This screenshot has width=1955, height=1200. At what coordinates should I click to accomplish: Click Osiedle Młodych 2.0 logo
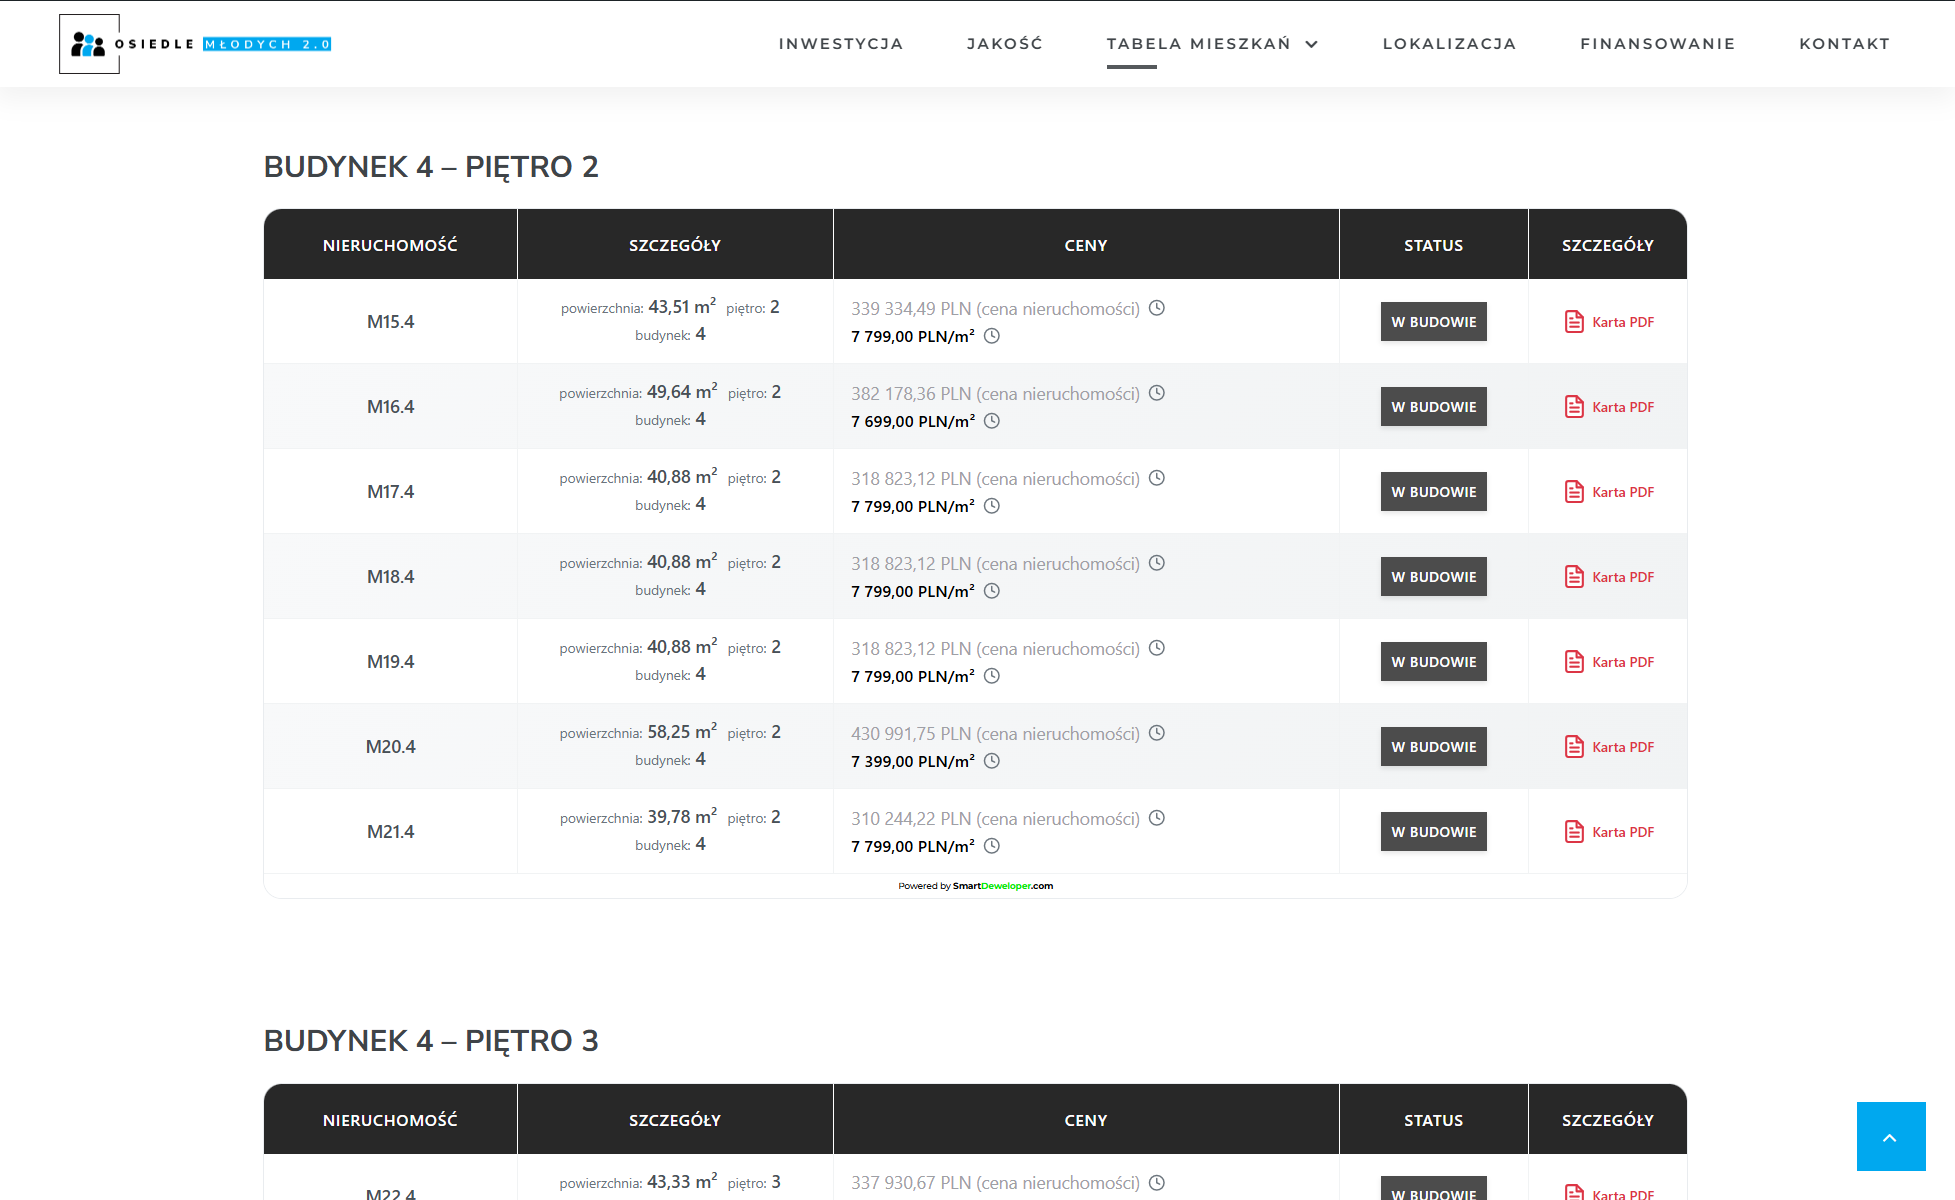pyautogui.click(x=196, y=44)
